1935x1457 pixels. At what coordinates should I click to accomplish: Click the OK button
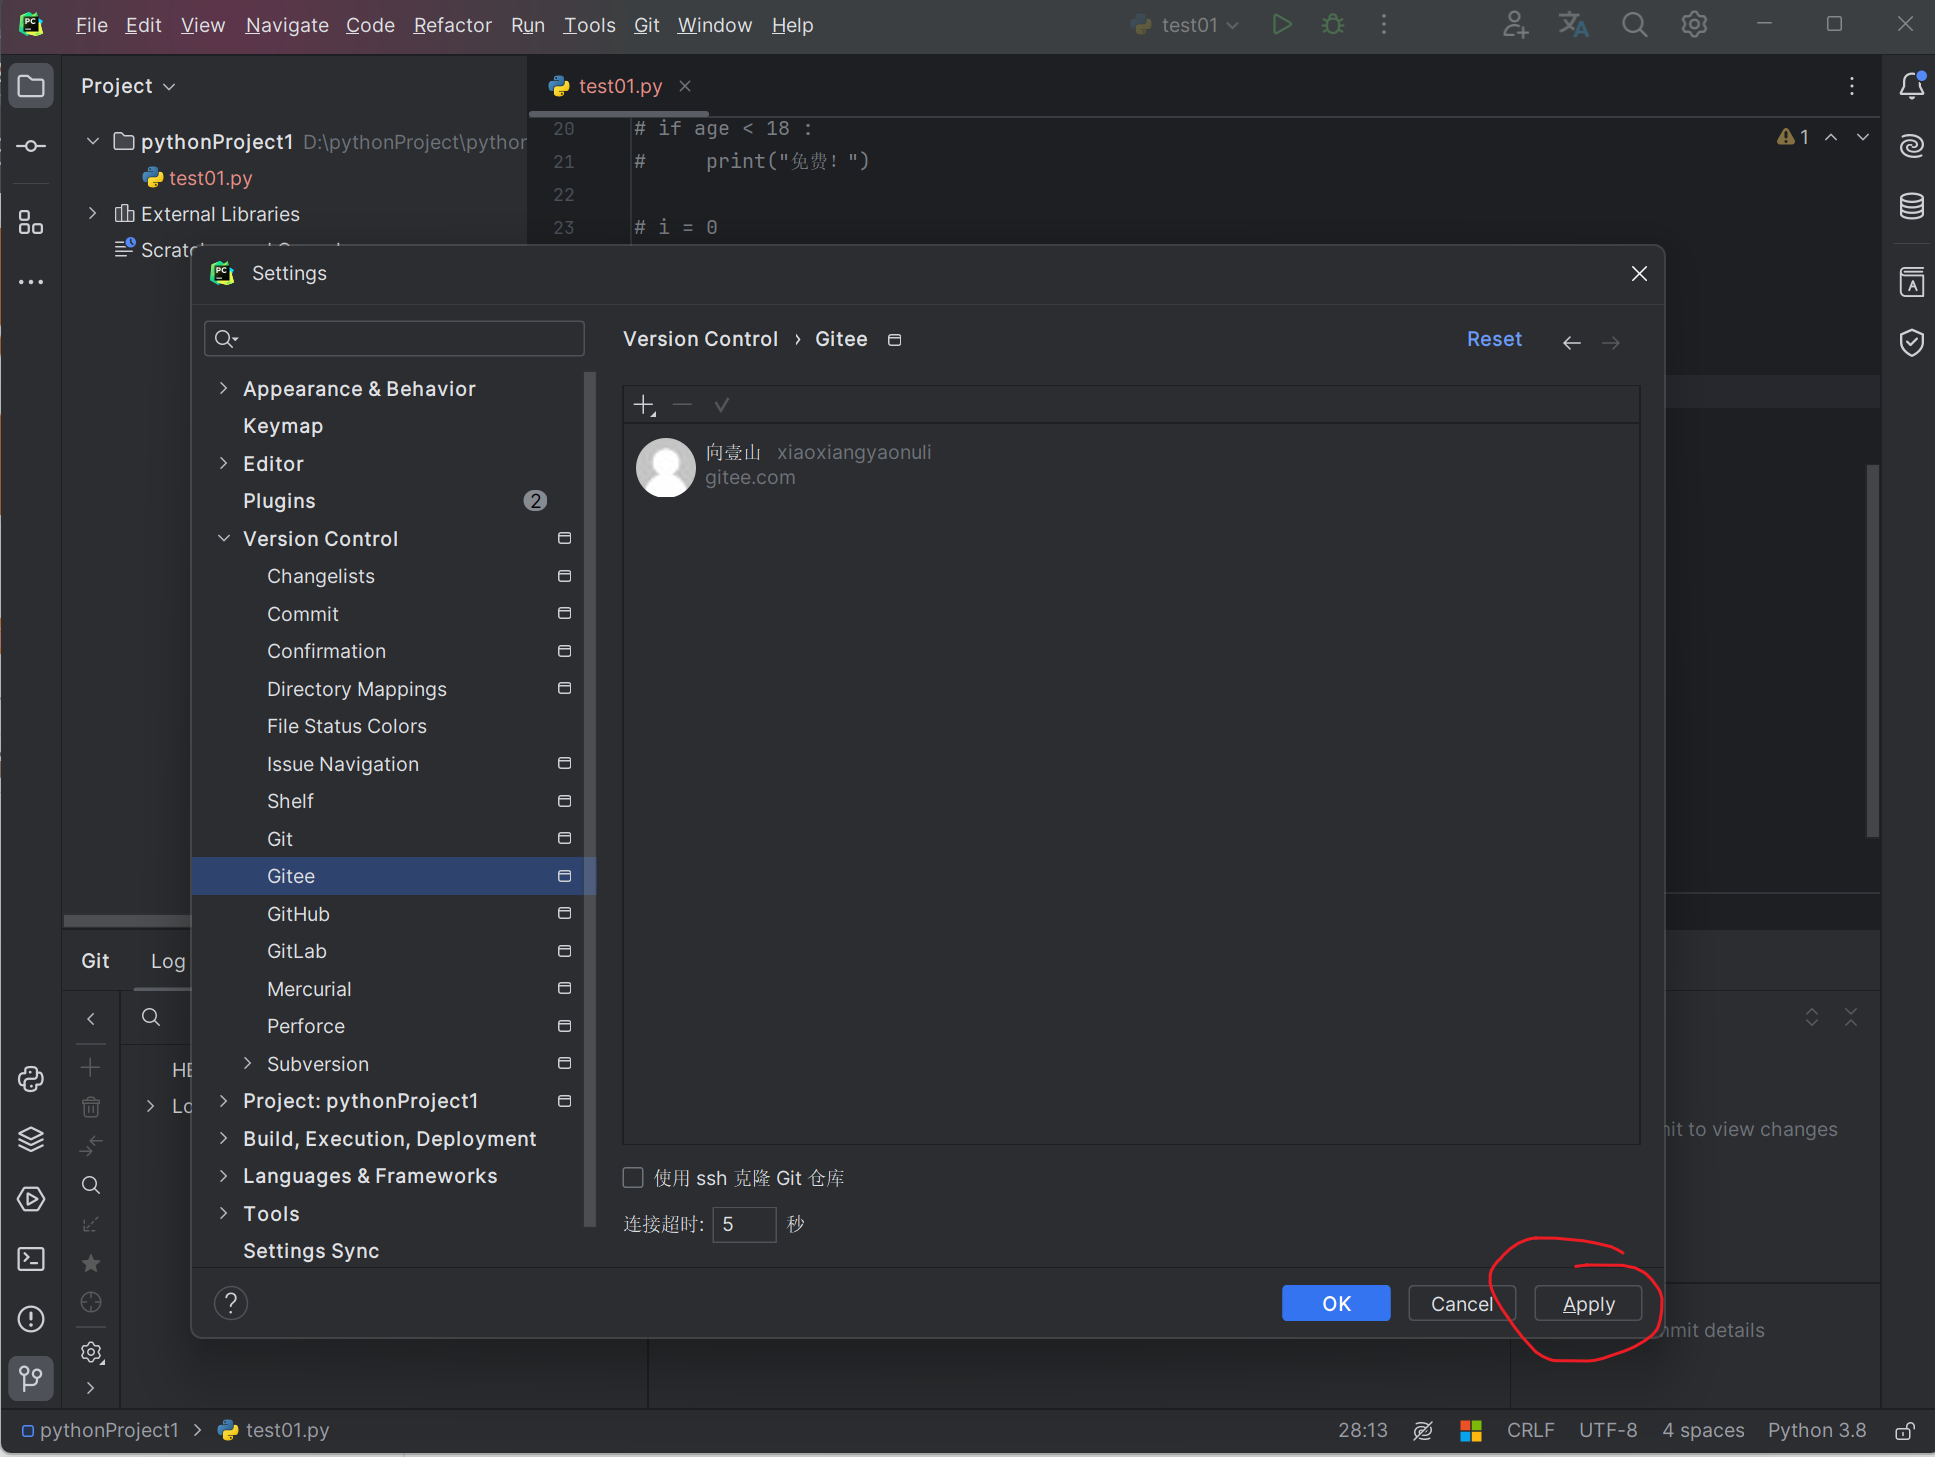[x=1336, y=1304]
